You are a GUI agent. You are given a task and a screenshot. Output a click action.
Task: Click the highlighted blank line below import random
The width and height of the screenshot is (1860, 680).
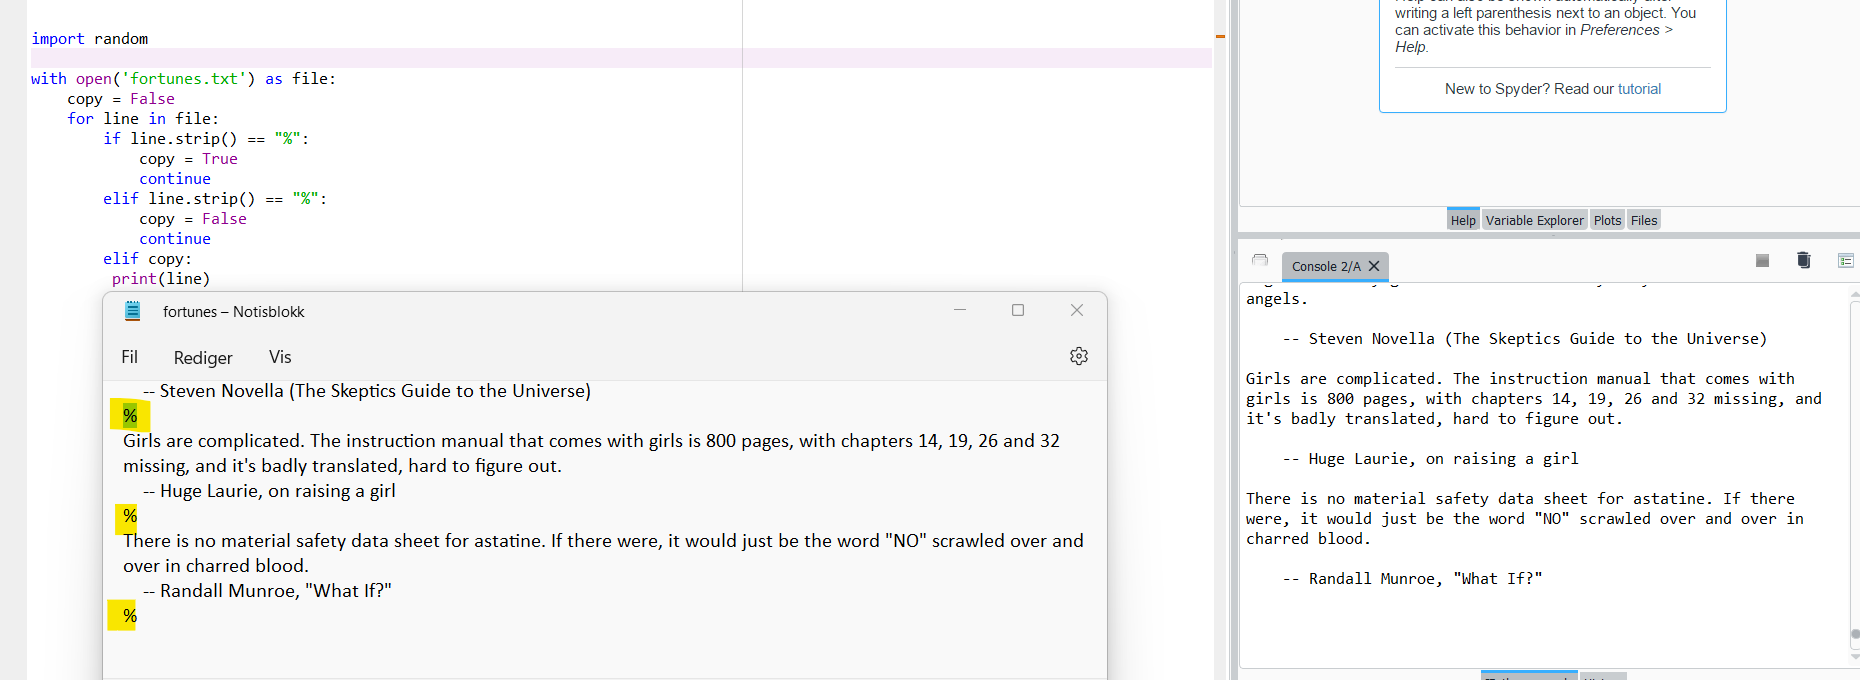tap(620, 58)
